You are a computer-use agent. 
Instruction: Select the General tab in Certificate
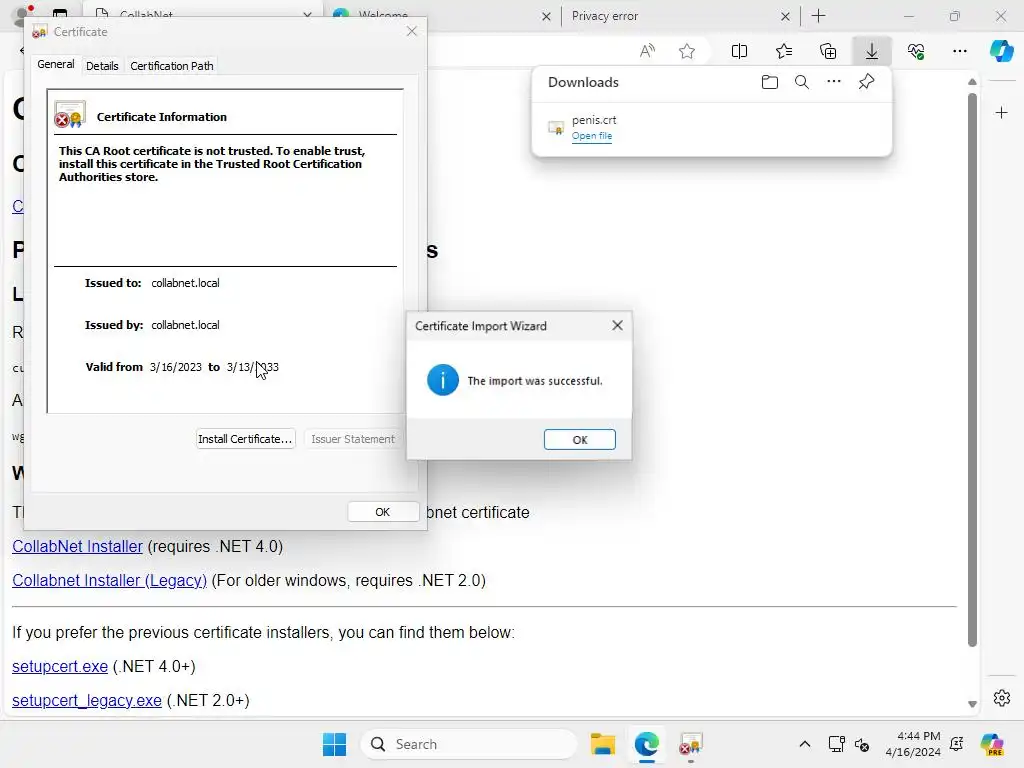(x=56, y=64)
